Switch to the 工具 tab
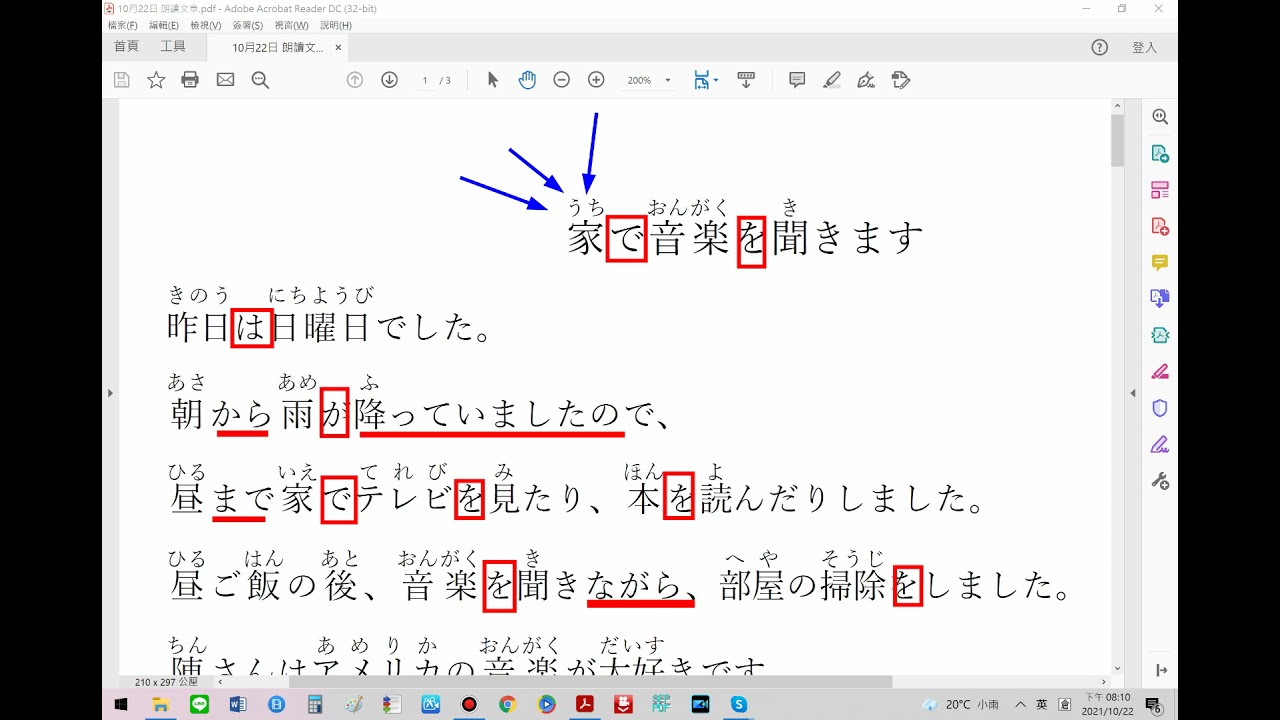 point(173,47)
